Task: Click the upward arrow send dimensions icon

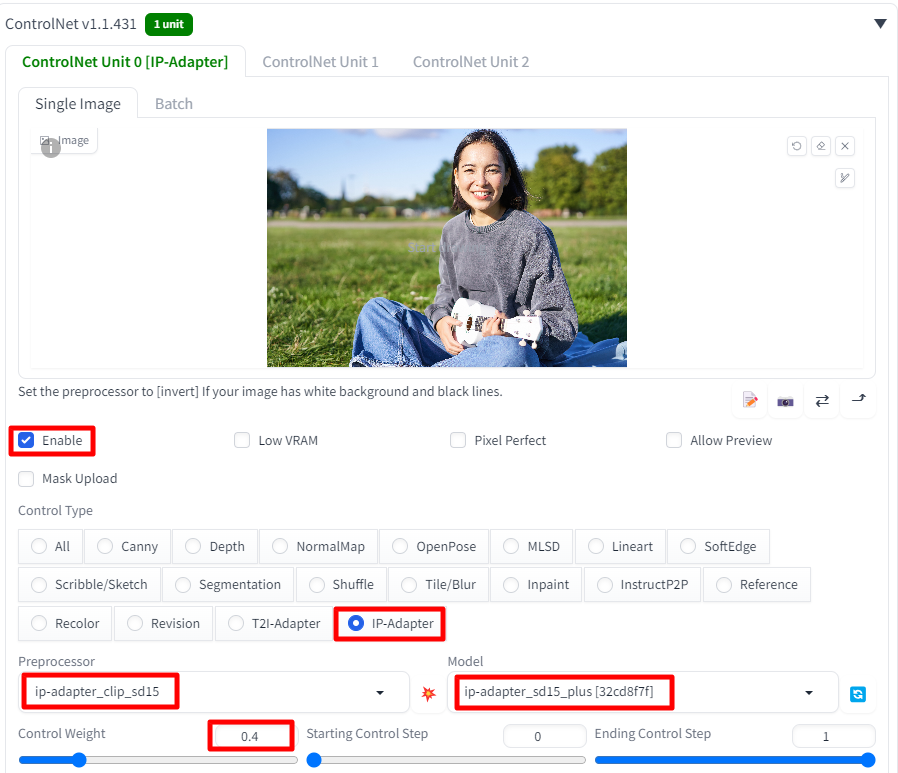Action: point(858,399)
